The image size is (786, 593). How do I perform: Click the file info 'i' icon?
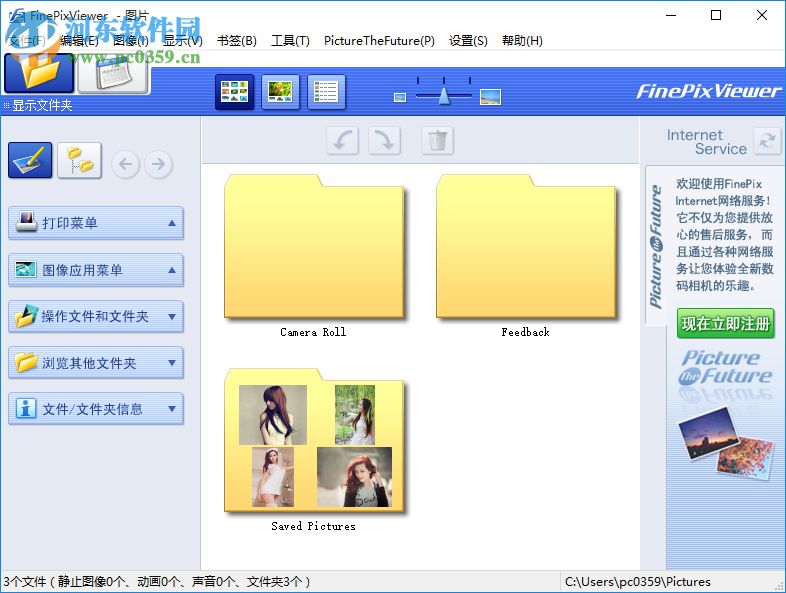point(26,409)
